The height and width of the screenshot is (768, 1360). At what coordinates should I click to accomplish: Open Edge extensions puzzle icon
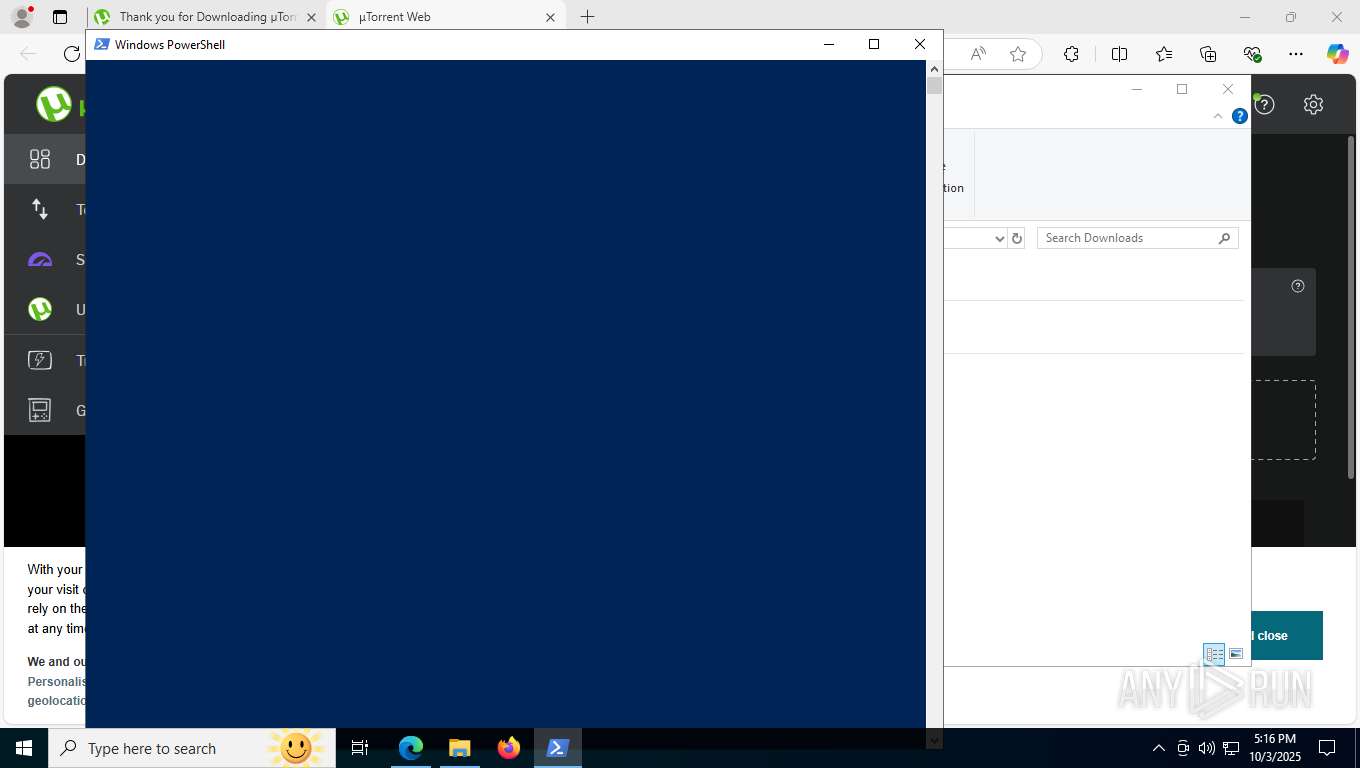coord(1071,54)
